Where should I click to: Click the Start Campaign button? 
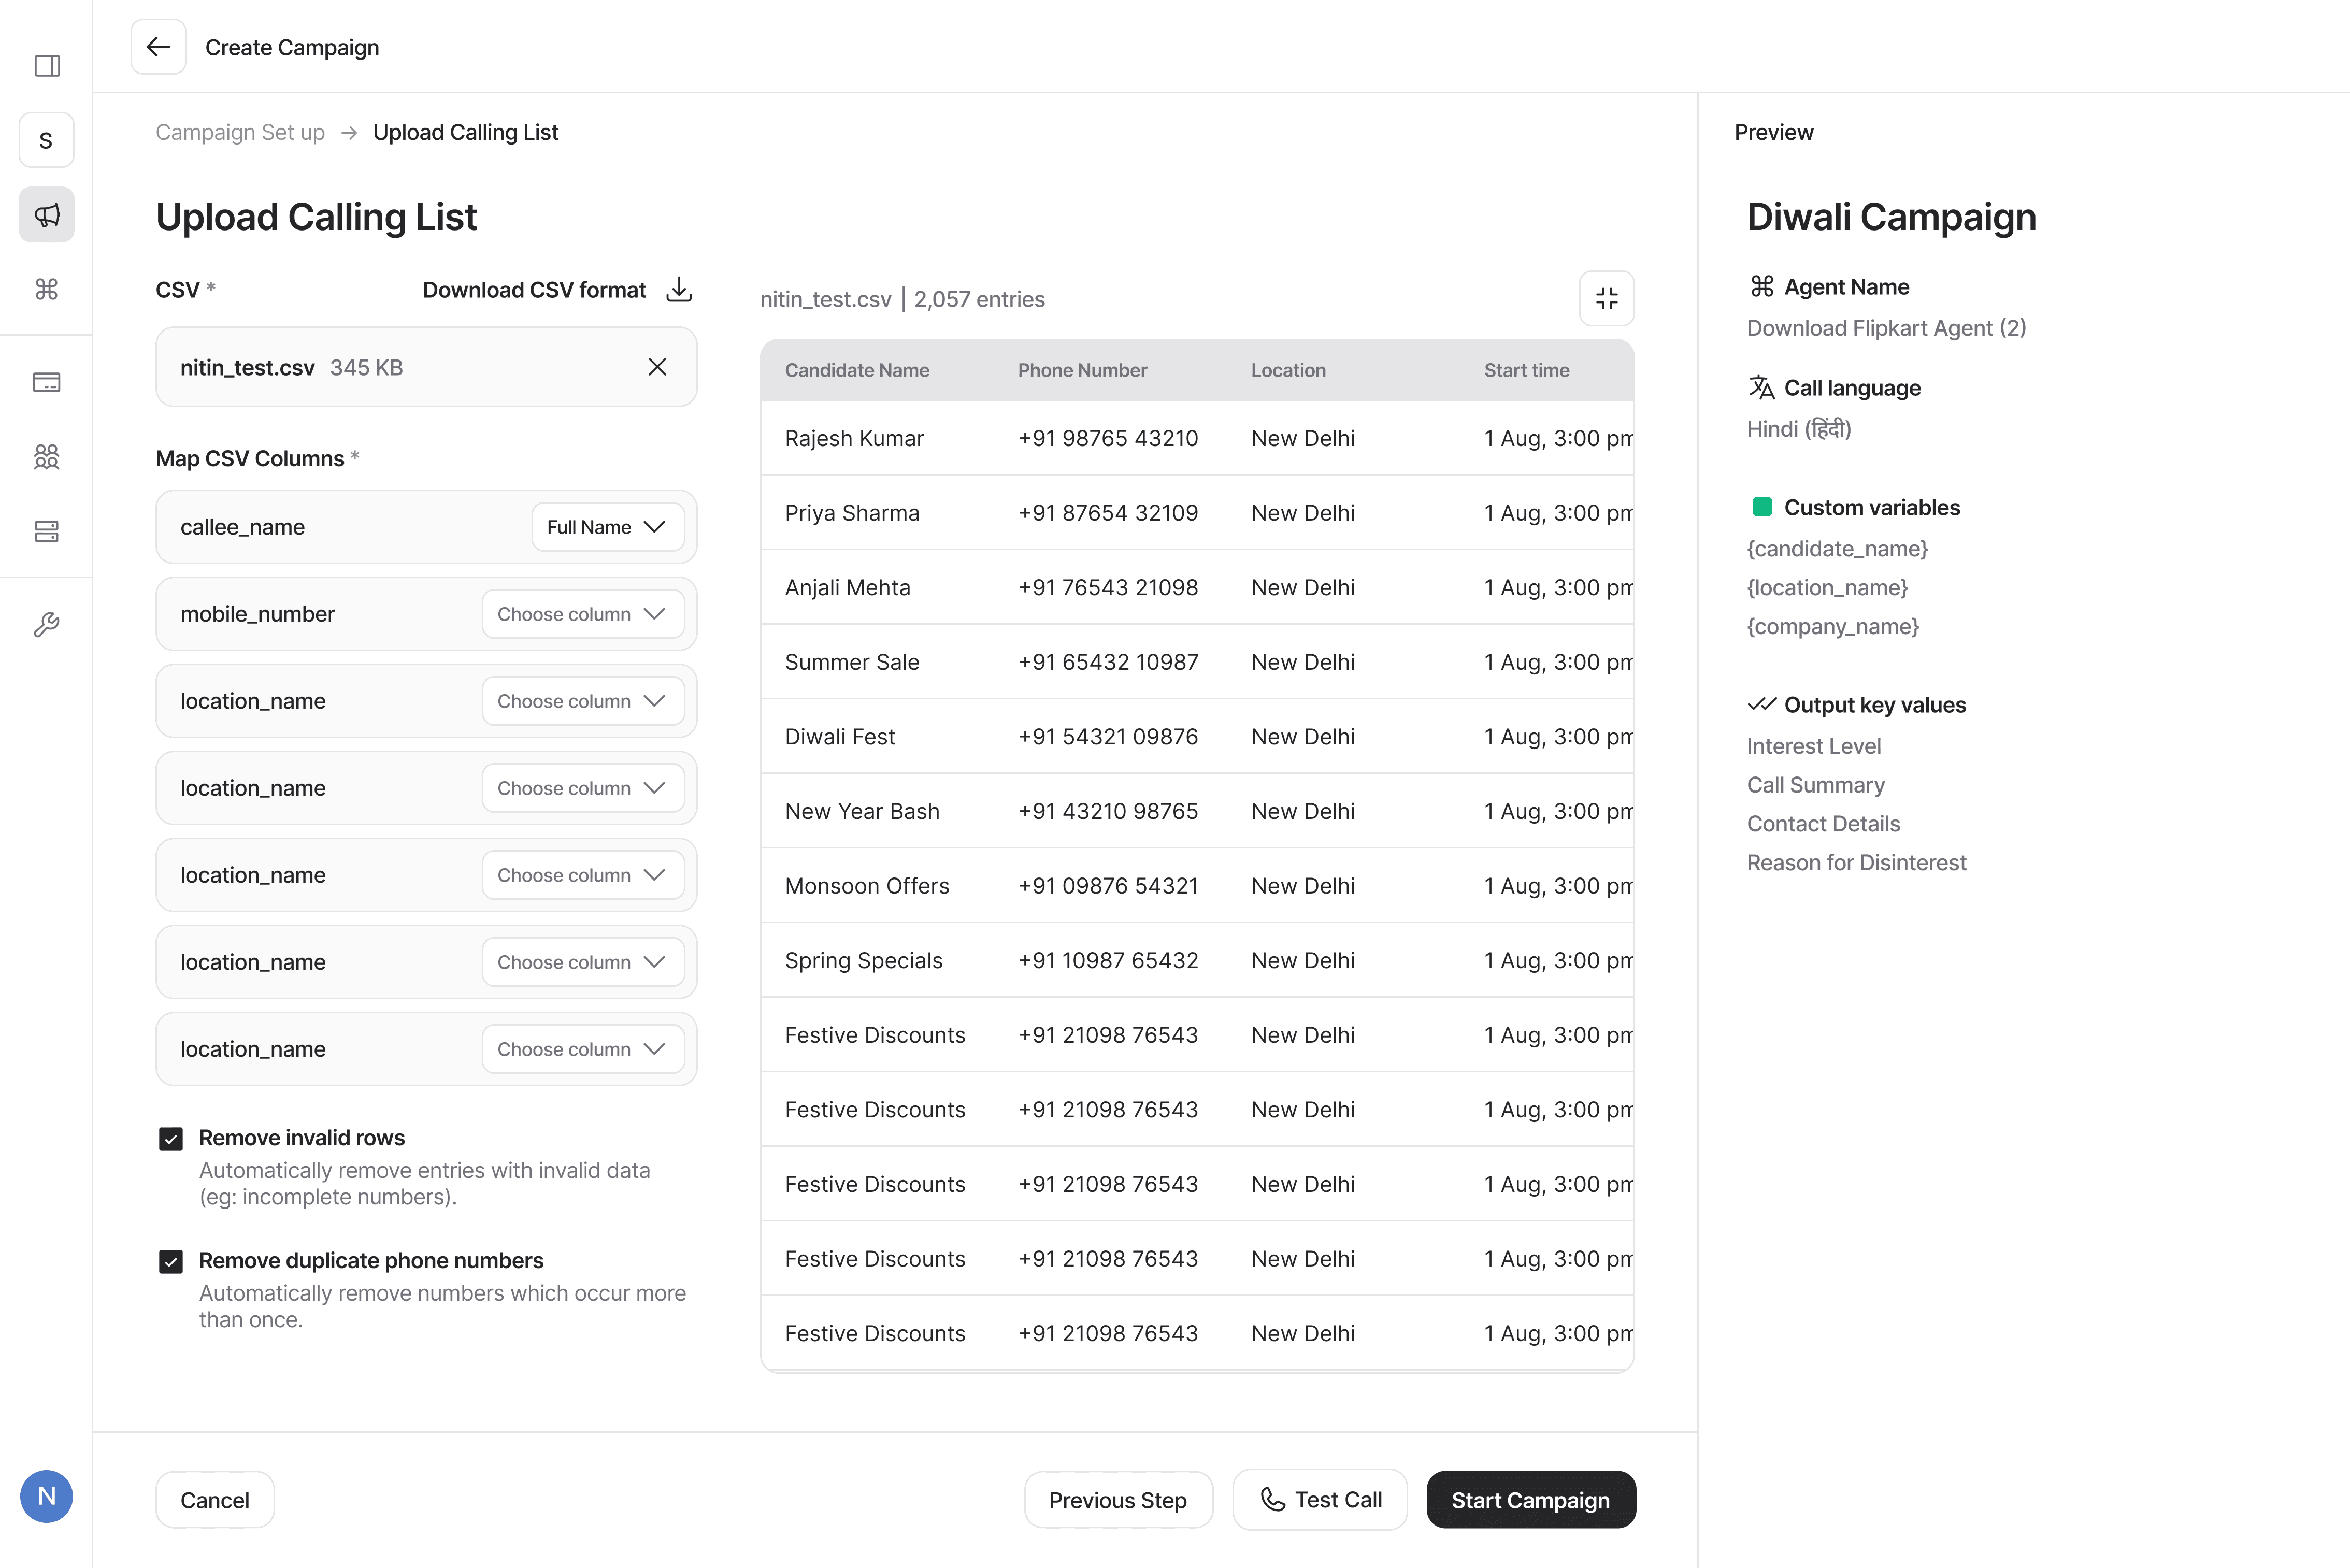click(x=1530, y=1500)
